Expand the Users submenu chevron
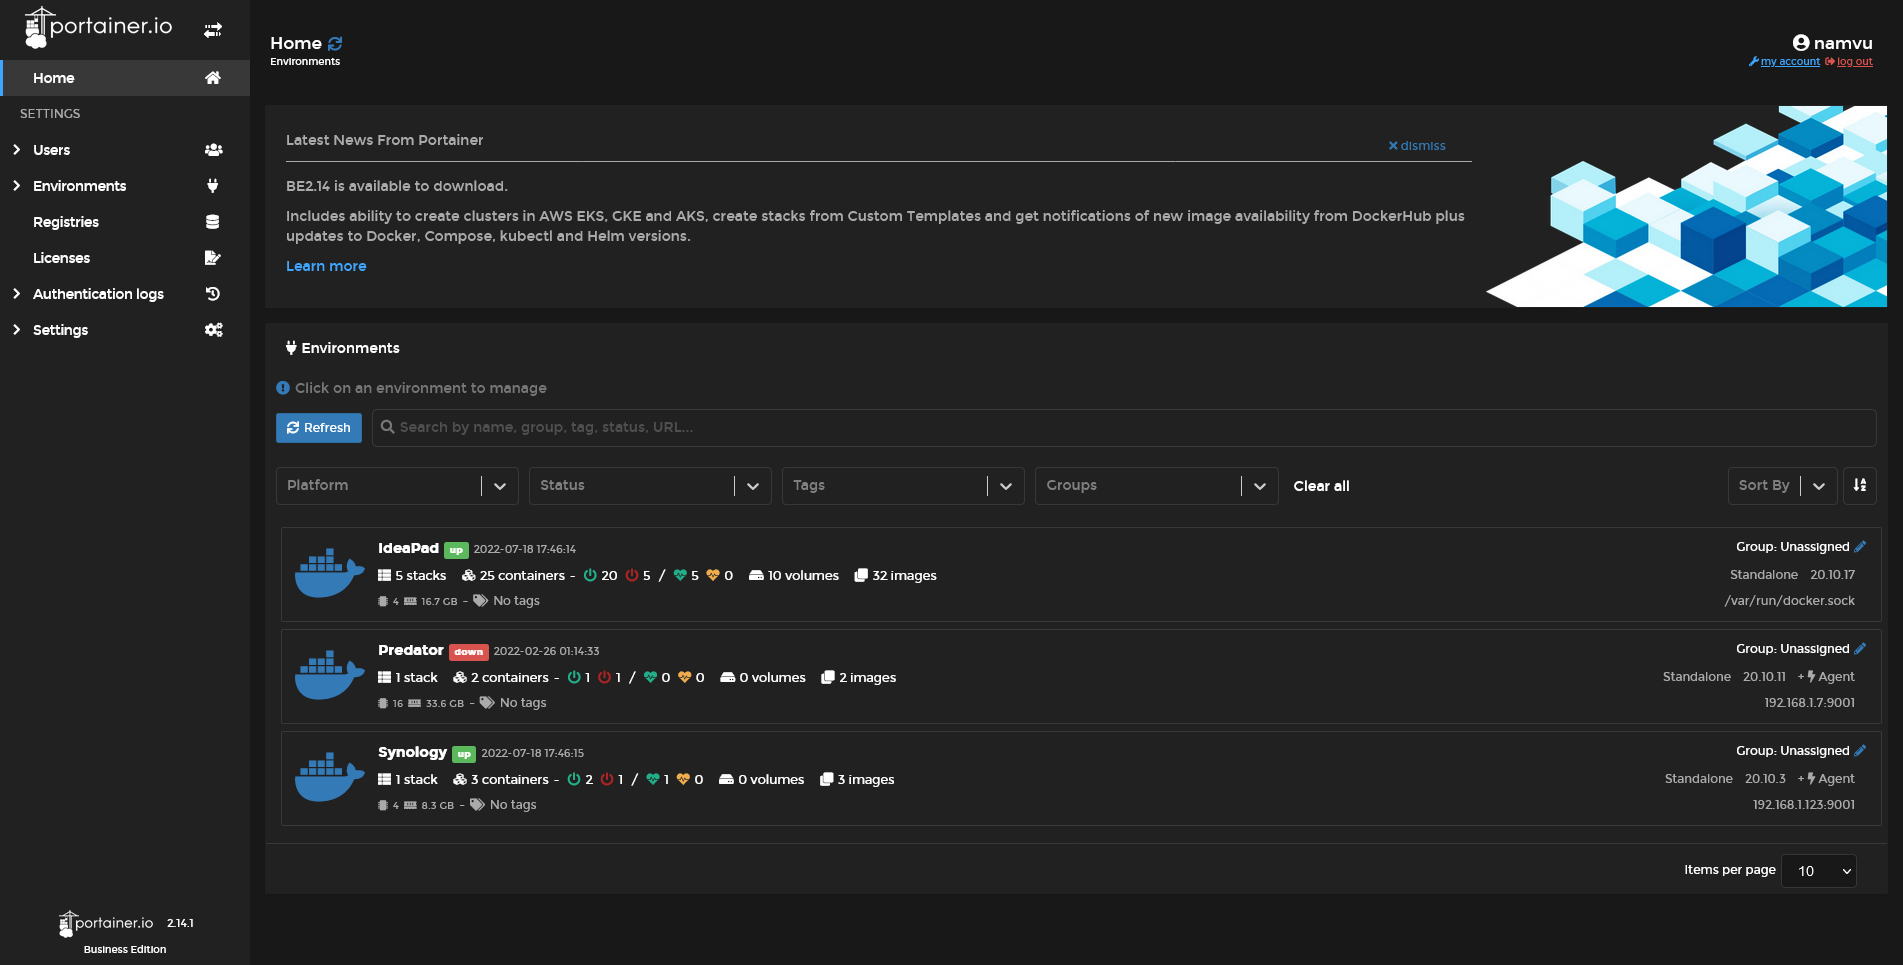This screenshot has width=1903, height=965. 16,150
